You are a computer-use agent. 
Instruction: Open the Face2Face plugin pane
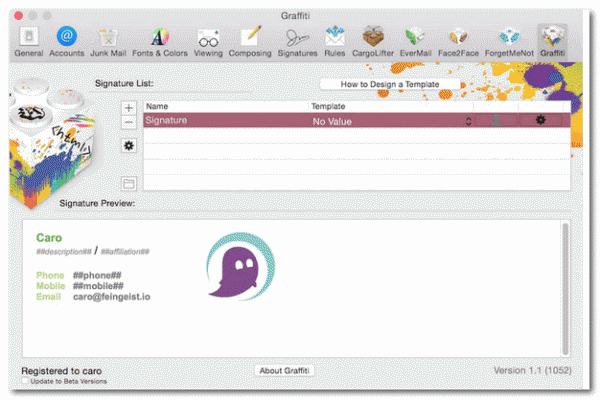[x=458, y=42]
